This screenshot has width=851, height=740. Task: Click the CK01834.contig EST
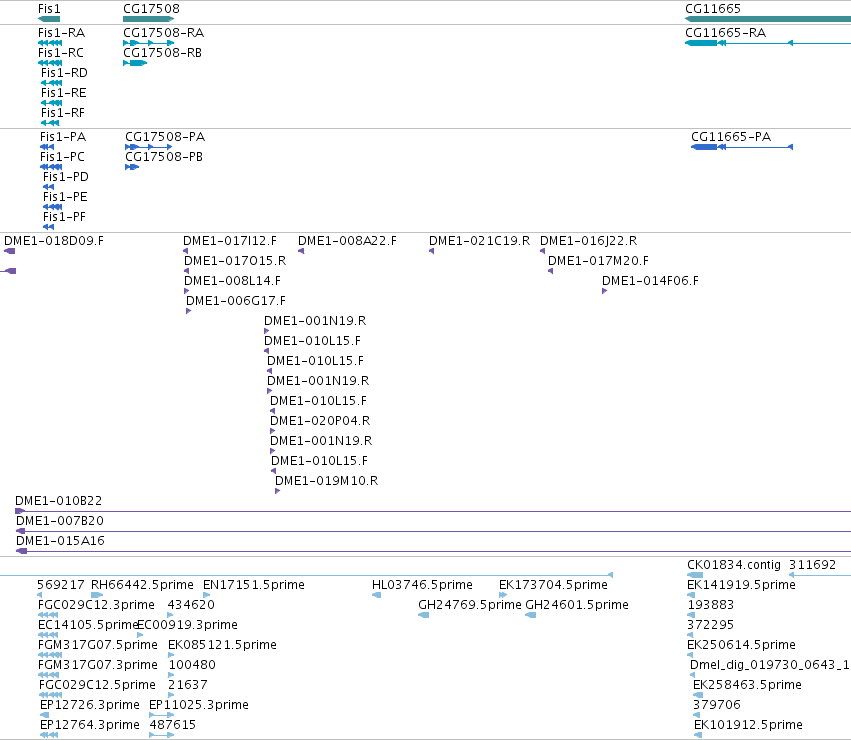[x=734, y=565]
